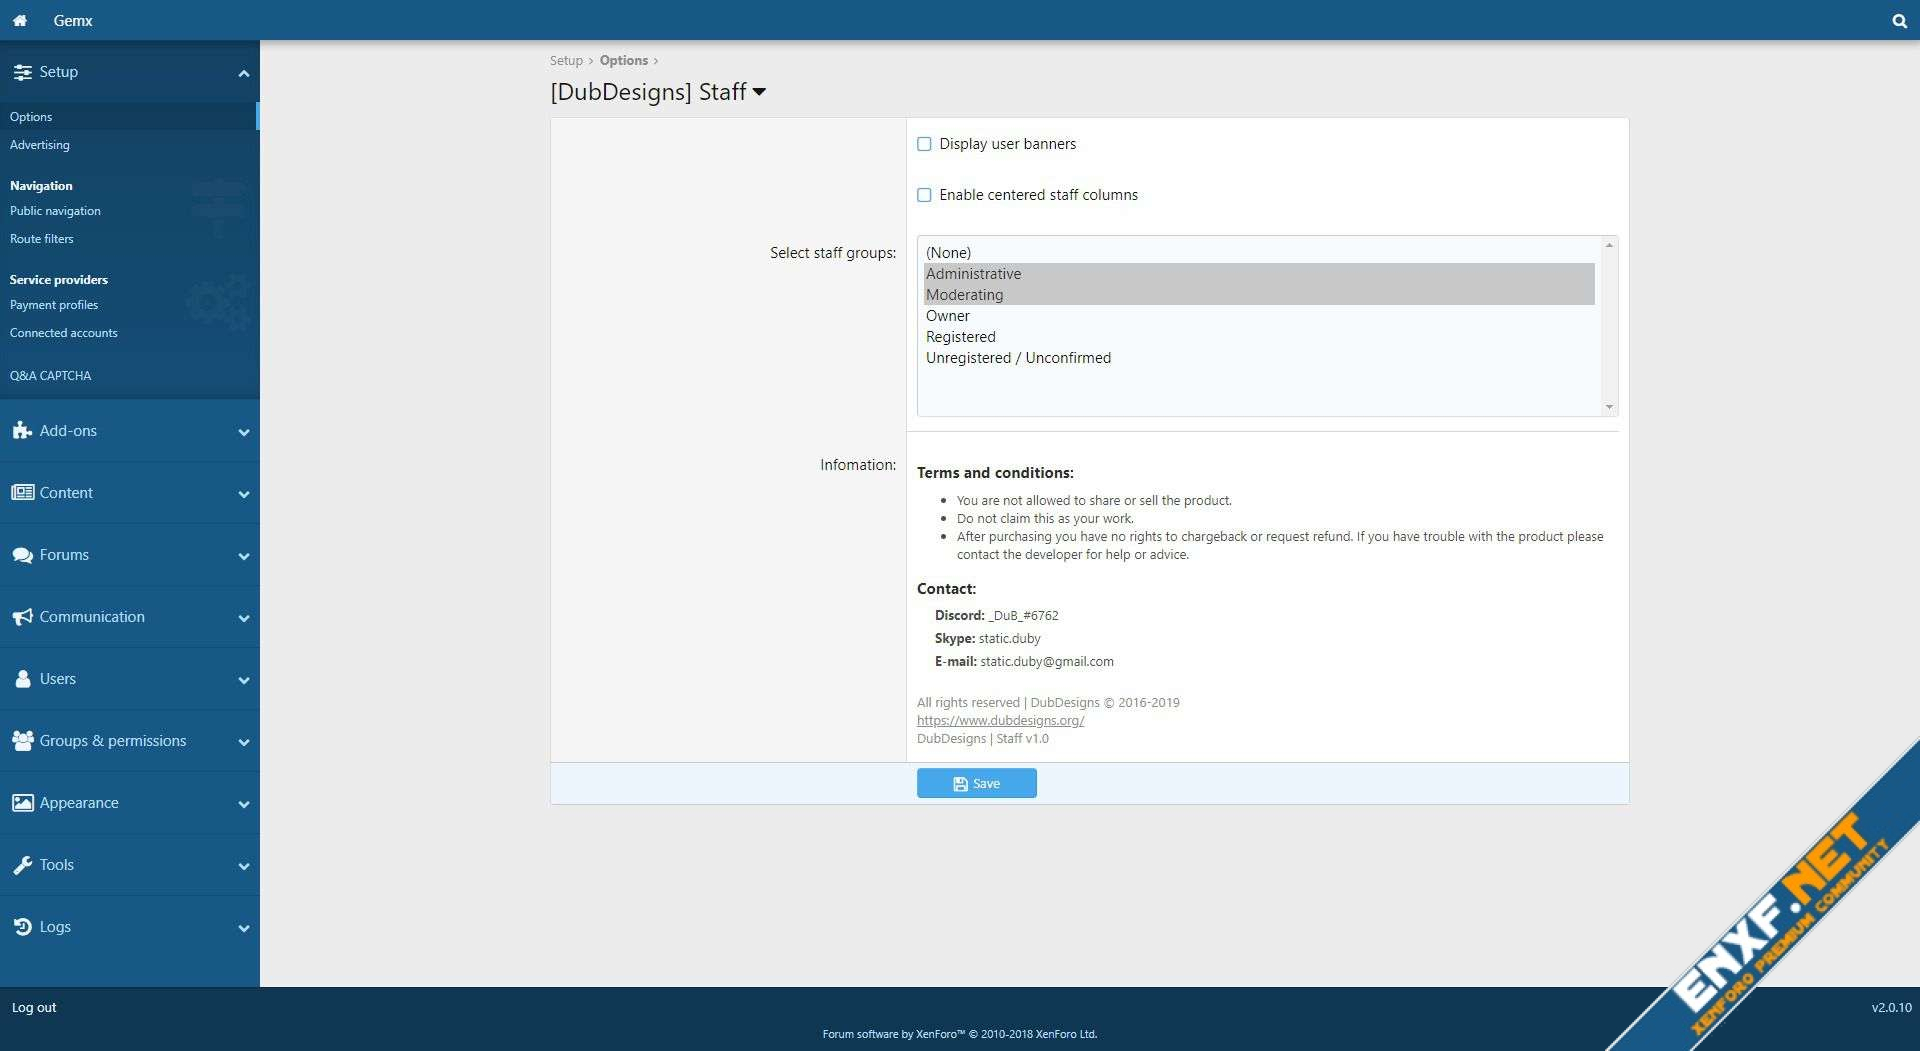Select Owner in the staff groups list
Screen dimensions: 1920x1051
[1259, 316]
